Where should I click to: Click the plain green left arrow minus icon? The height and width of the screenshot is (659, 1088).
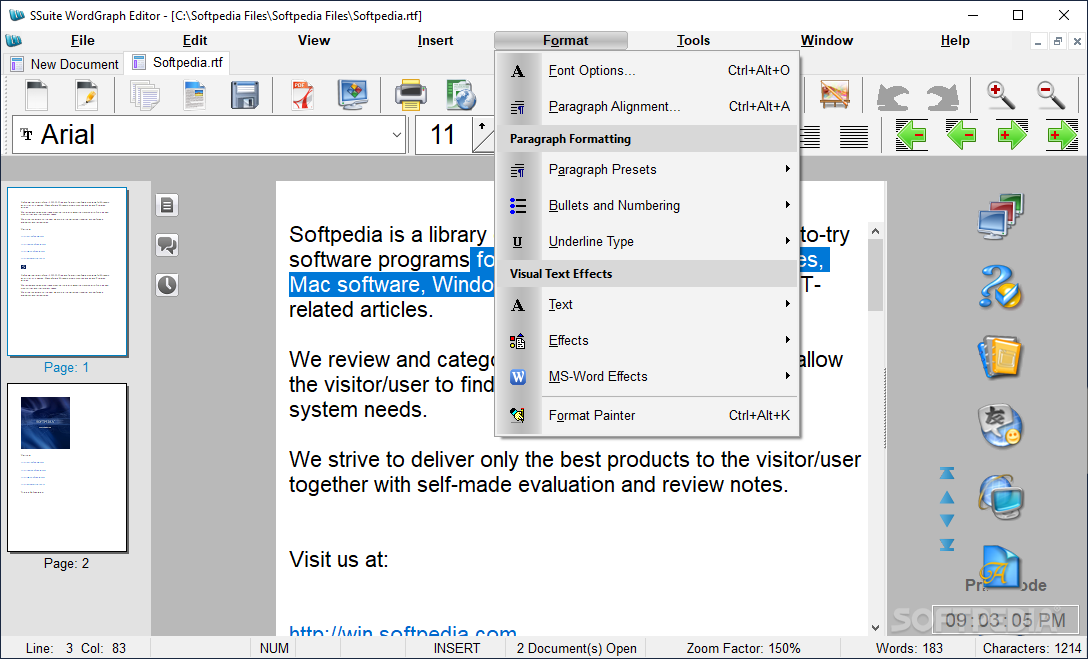pyautogui.click(x=961, y=135)
